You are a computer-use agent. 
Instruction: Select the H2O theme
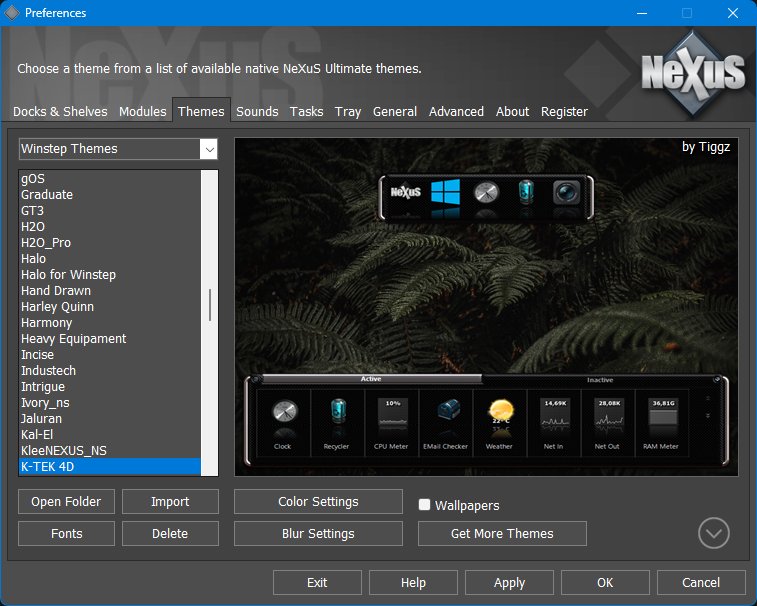(110, 226)
